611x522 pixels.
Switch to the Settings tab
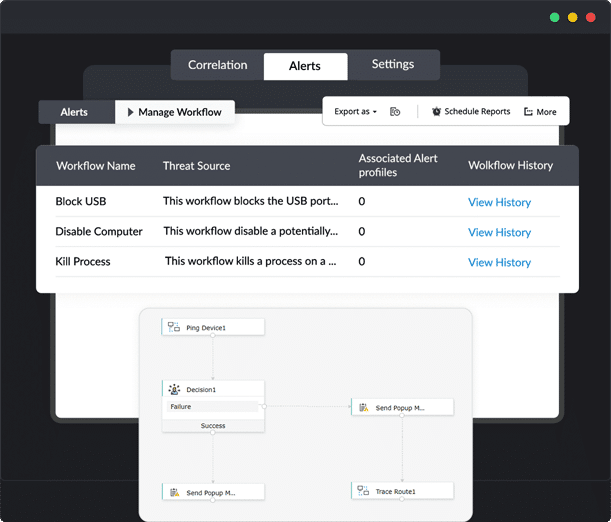[393, 64]
